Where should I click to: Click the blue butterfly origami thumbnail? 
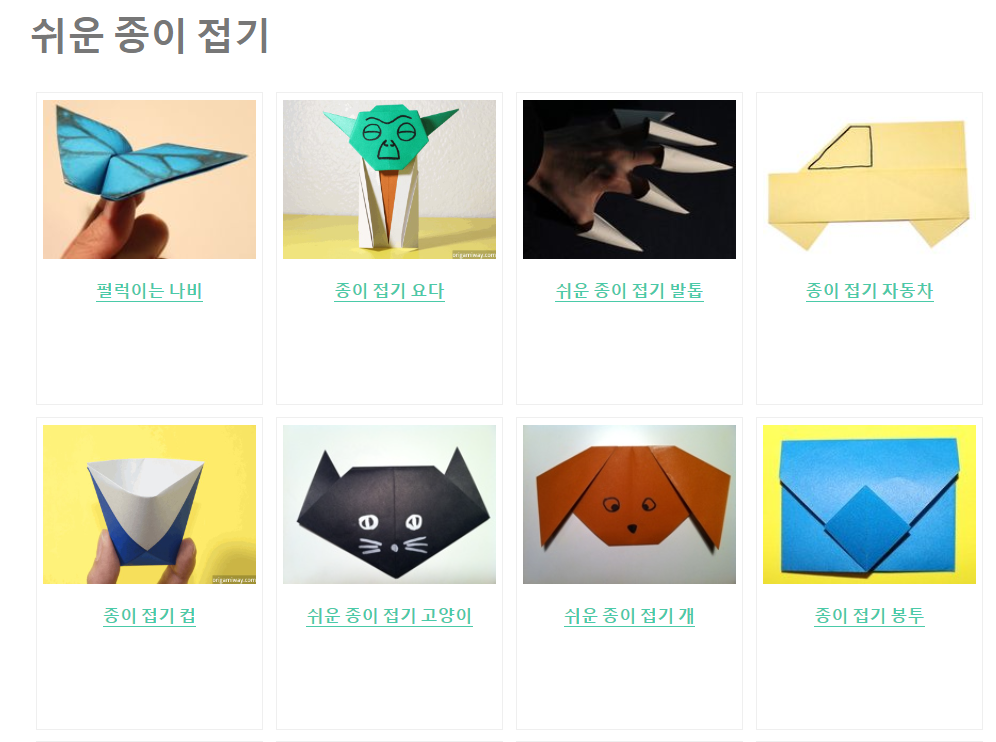[149, 179]
